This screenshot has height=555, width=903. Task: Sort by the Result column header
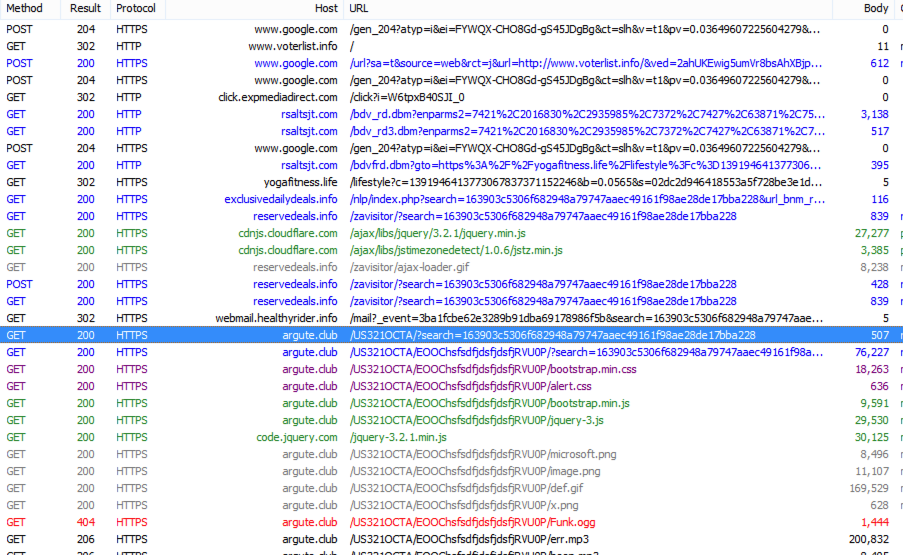pyautogui.click(x=86, y=8)
